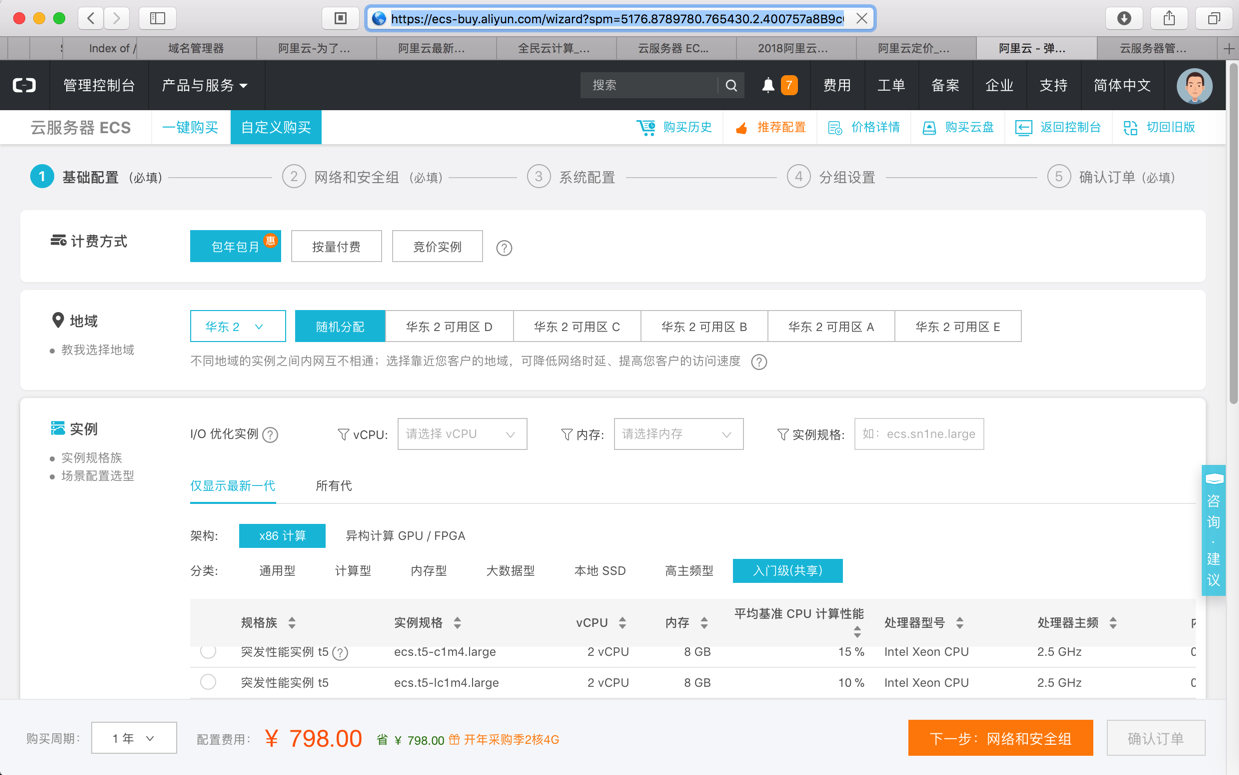Image resolution: width=1239 pixels, height=775 pixels.
Task: Open 请选择内存 dropdown
Action: coord(678,435)
